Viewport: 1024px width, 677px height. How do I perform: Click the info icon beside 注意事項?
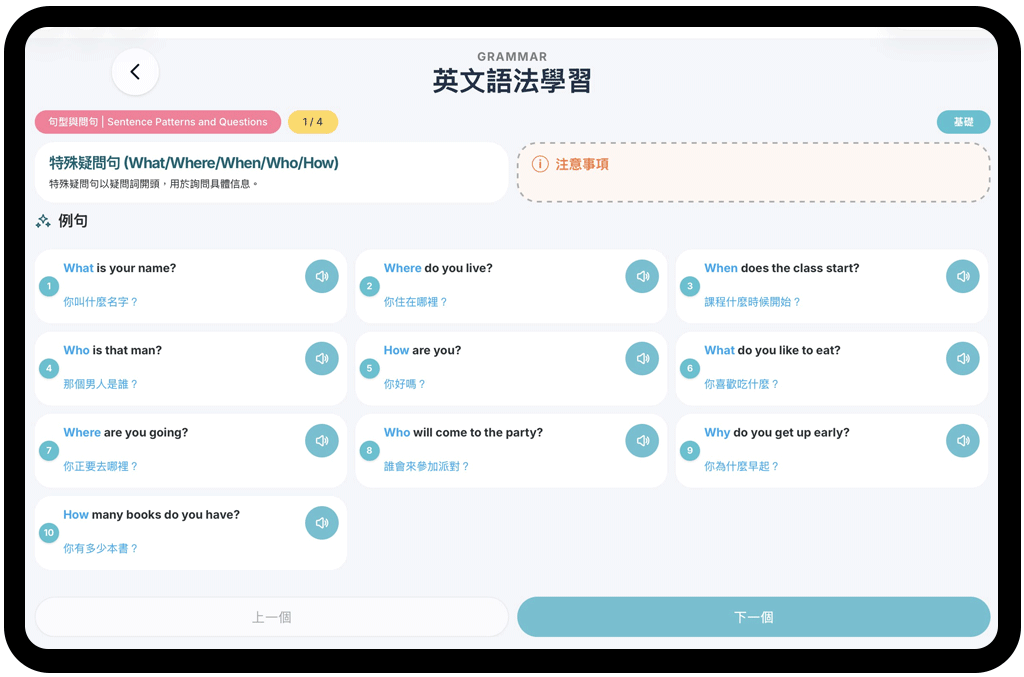(540, 164)
